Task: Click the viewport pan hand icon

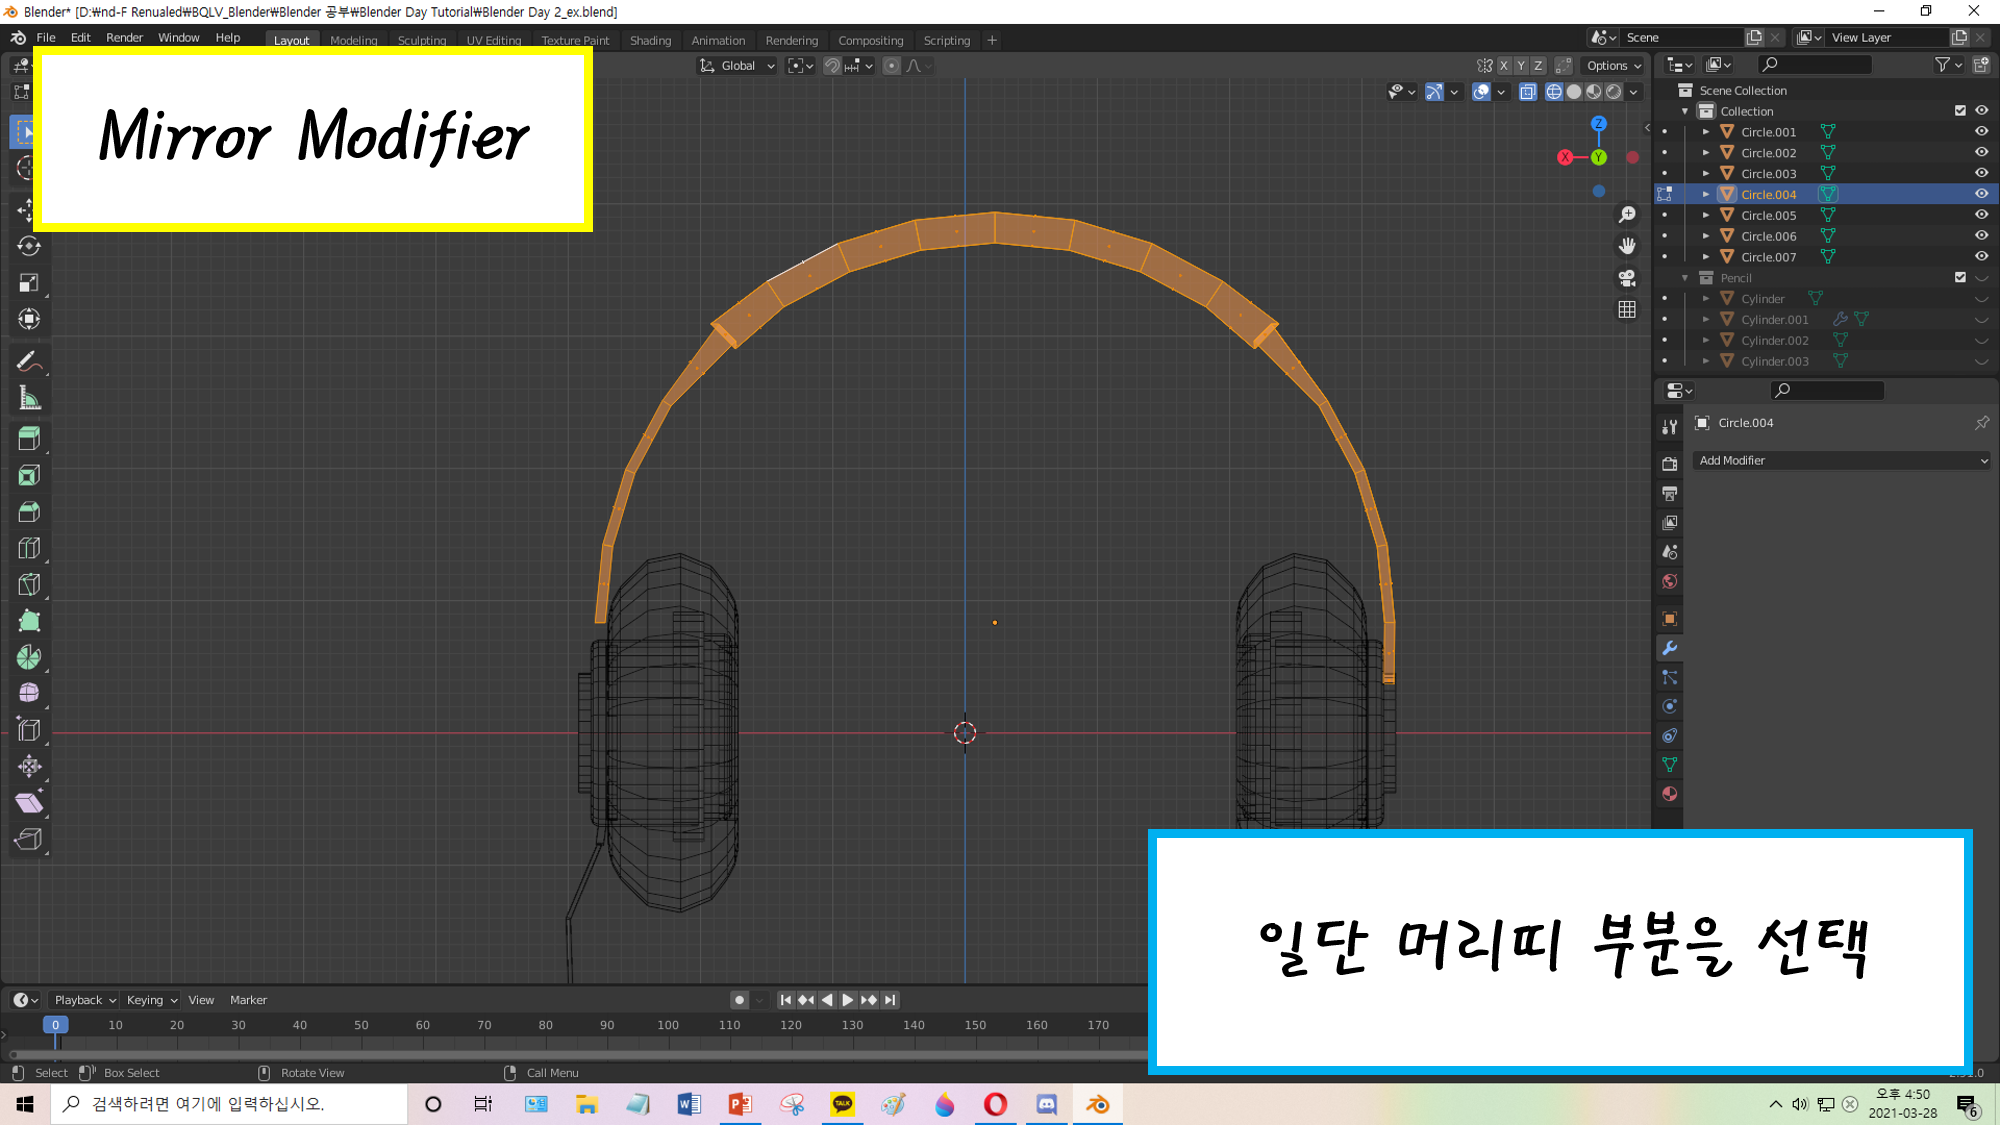Action: (1627, 246)
